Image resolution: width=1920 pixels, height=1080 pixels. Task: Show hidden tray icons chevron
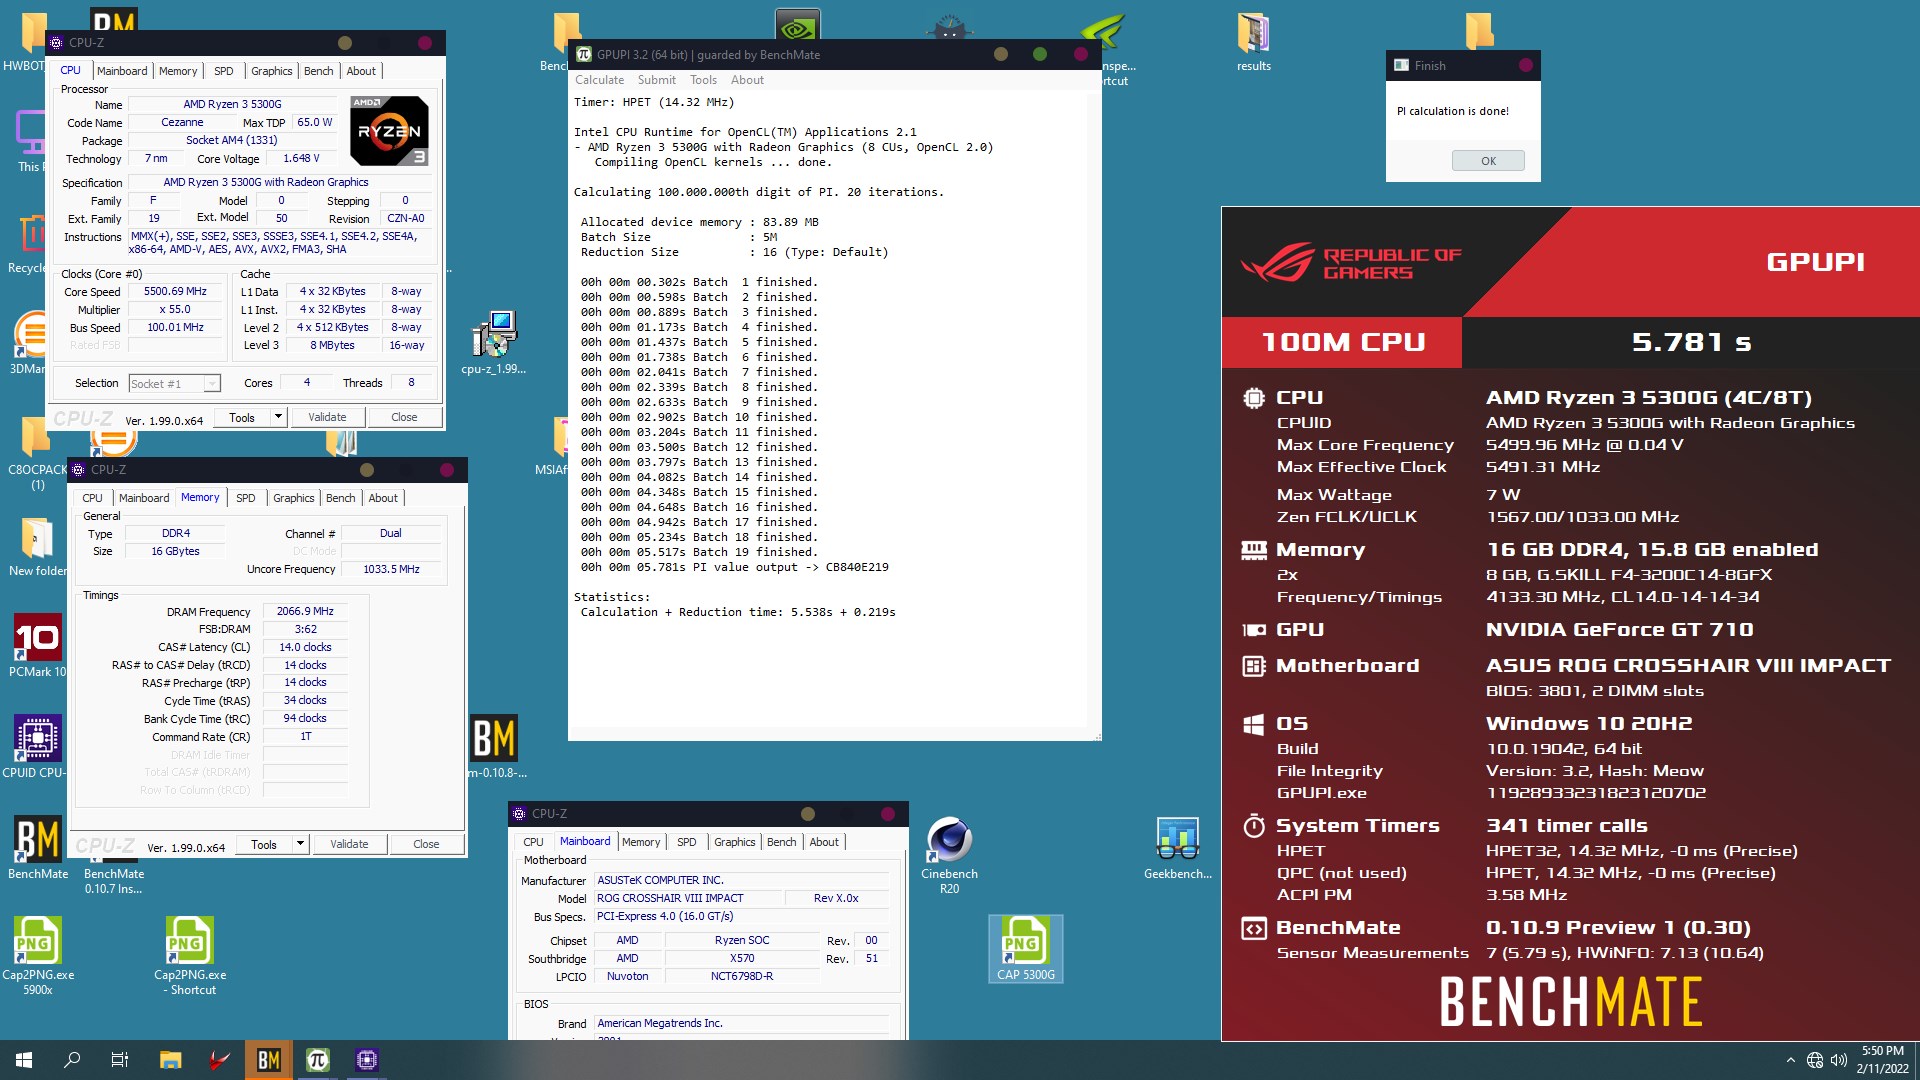[x=1790, y=1060]
